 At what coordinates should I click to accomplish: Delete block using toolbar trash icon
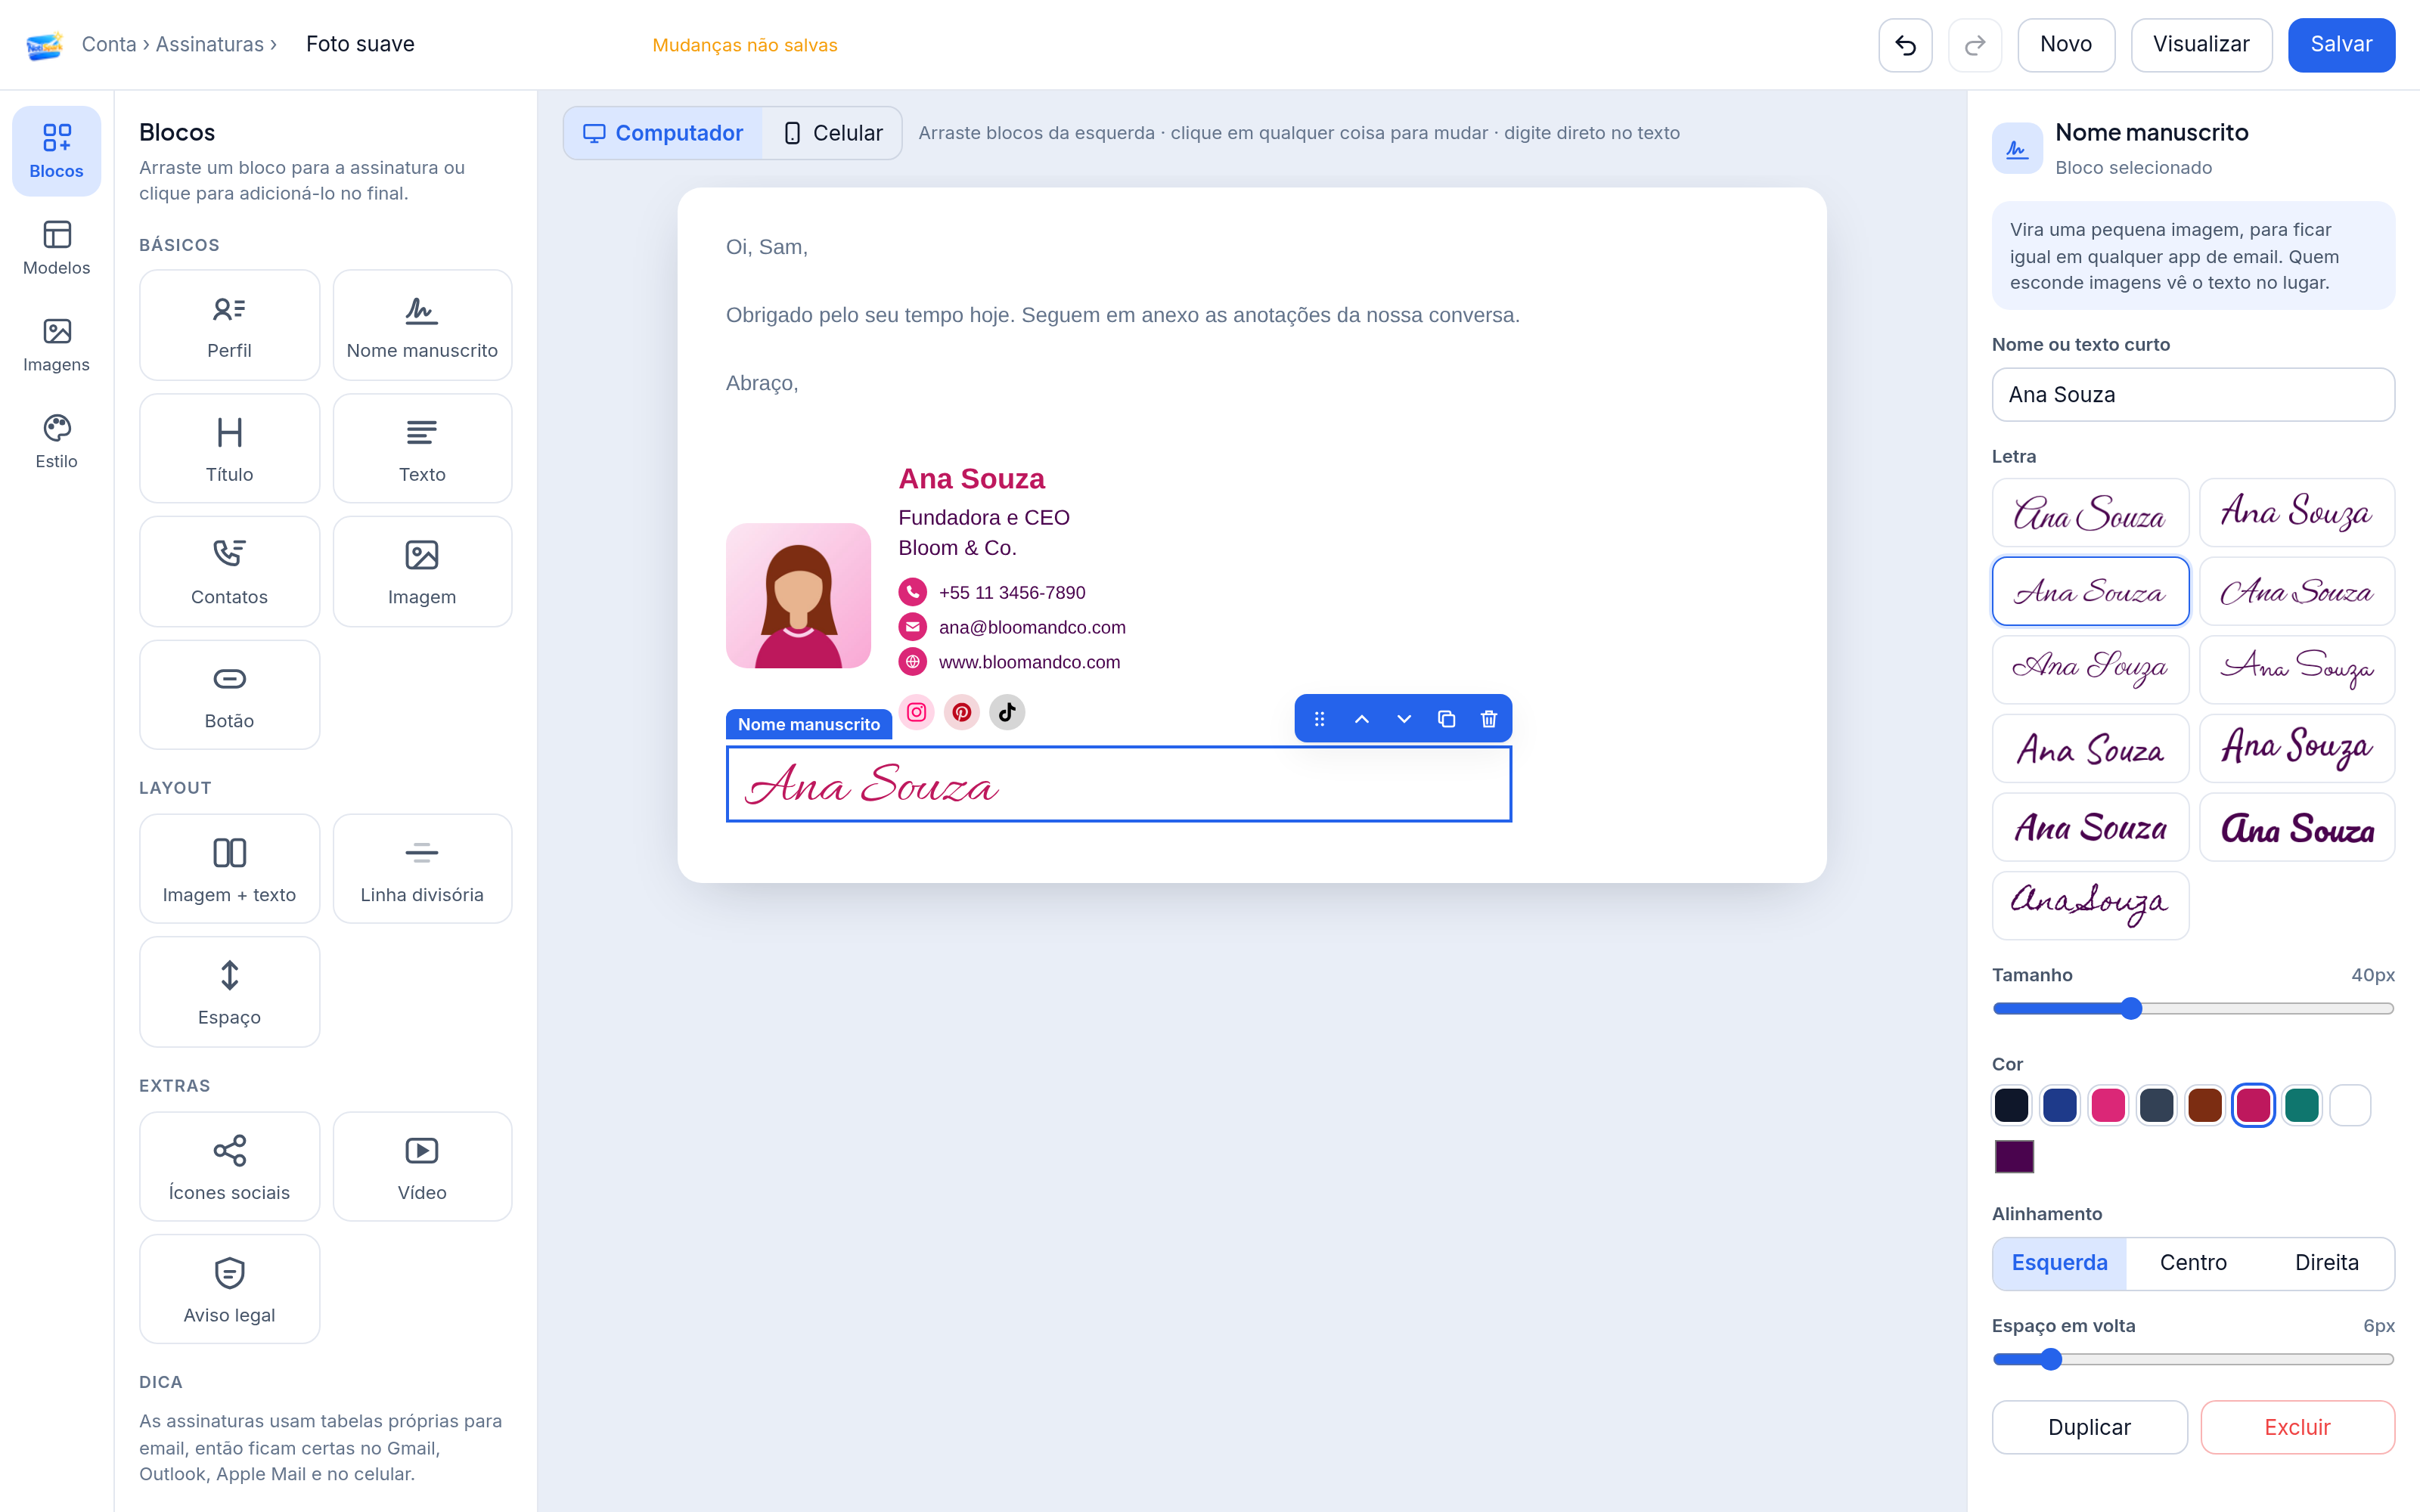point(1488,719)
